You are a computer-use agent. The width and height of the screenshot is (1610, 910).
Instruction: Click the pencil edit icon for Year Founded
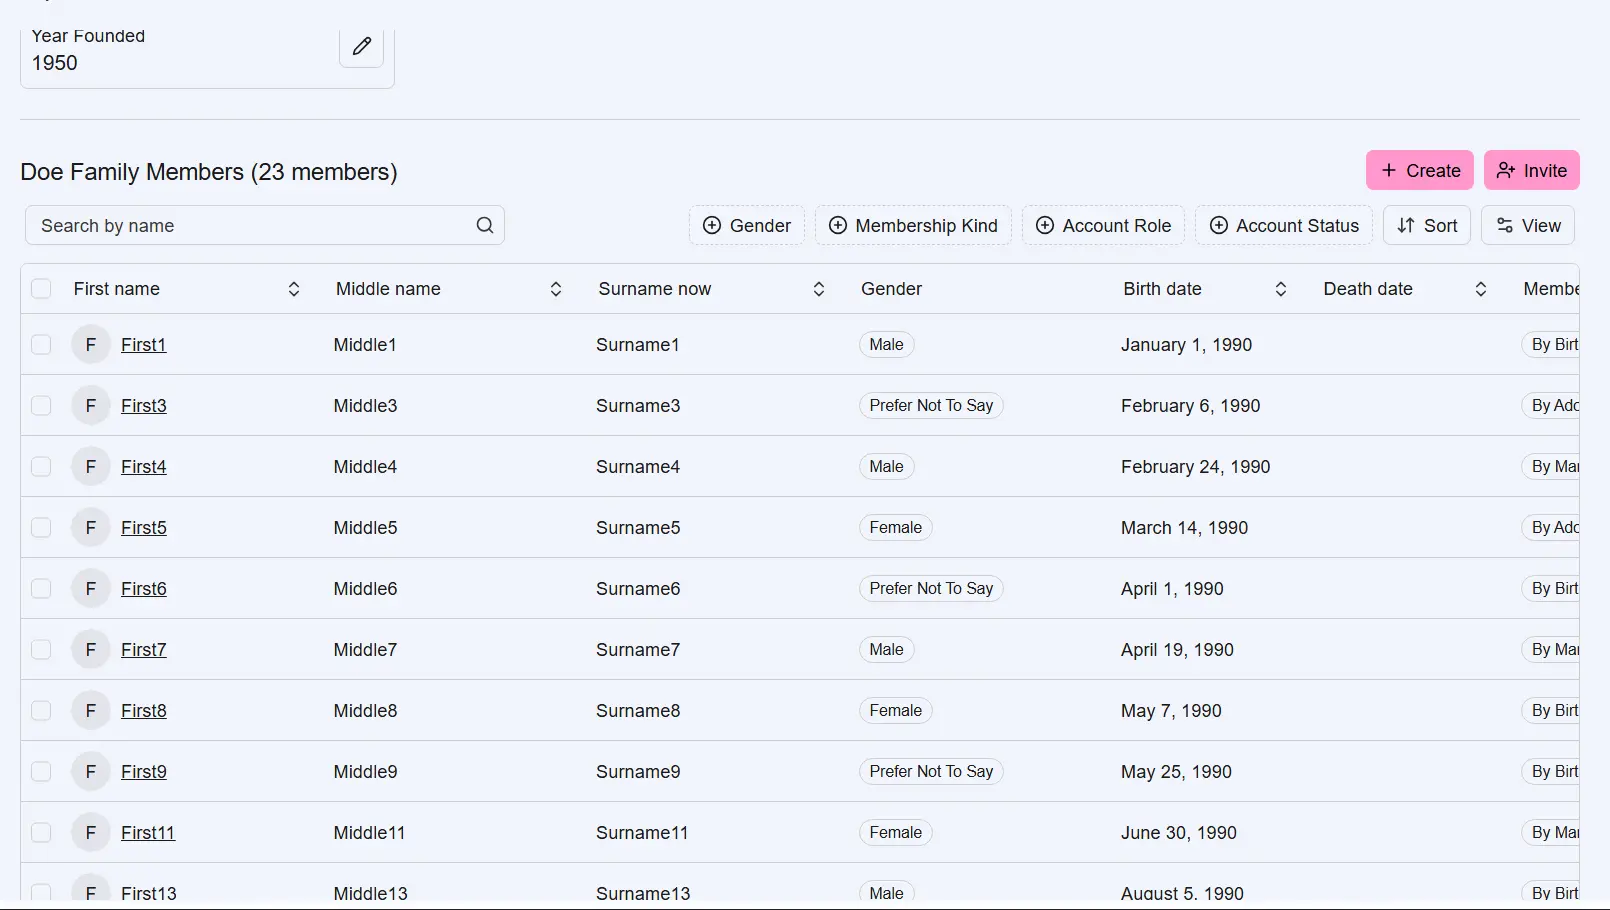[x=361, y=46]
